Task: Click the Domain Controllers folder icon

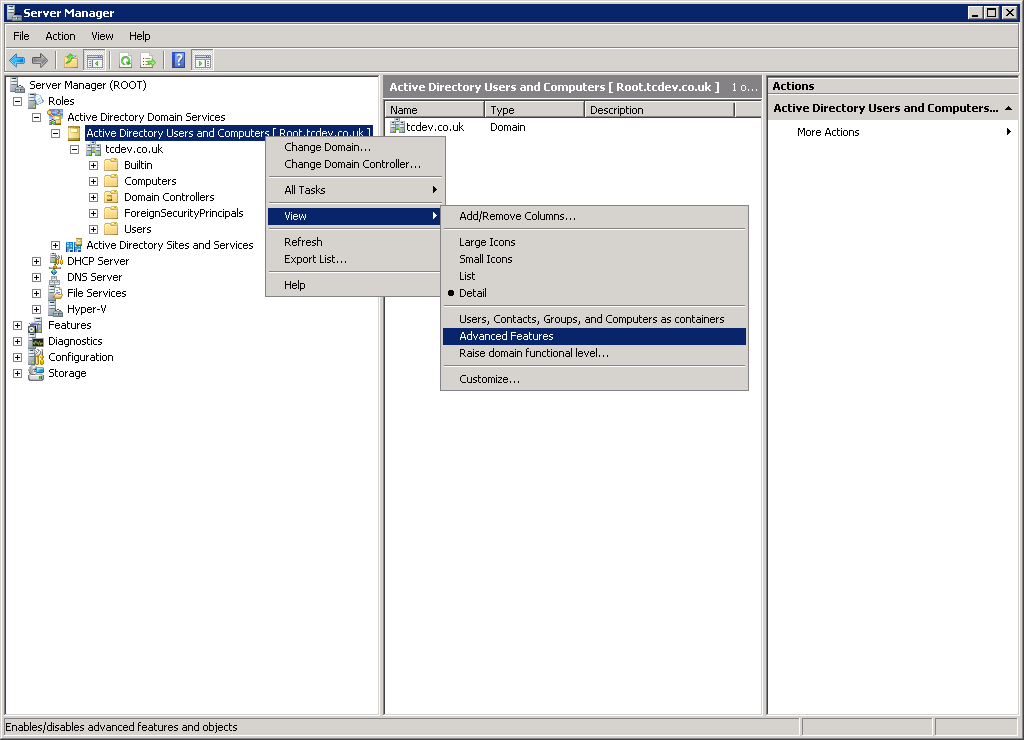Action: click(112, 197)
